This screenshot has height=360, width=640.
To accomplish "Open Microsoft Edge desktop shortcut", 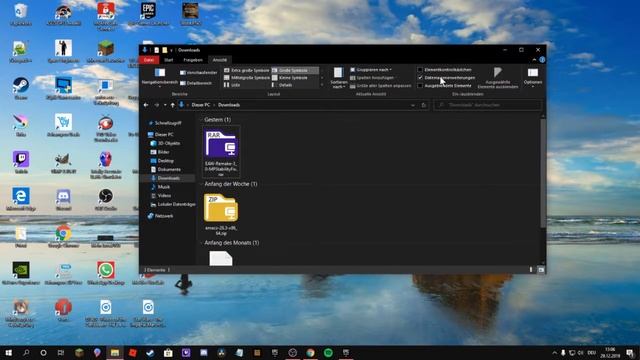I will (21, 200).
